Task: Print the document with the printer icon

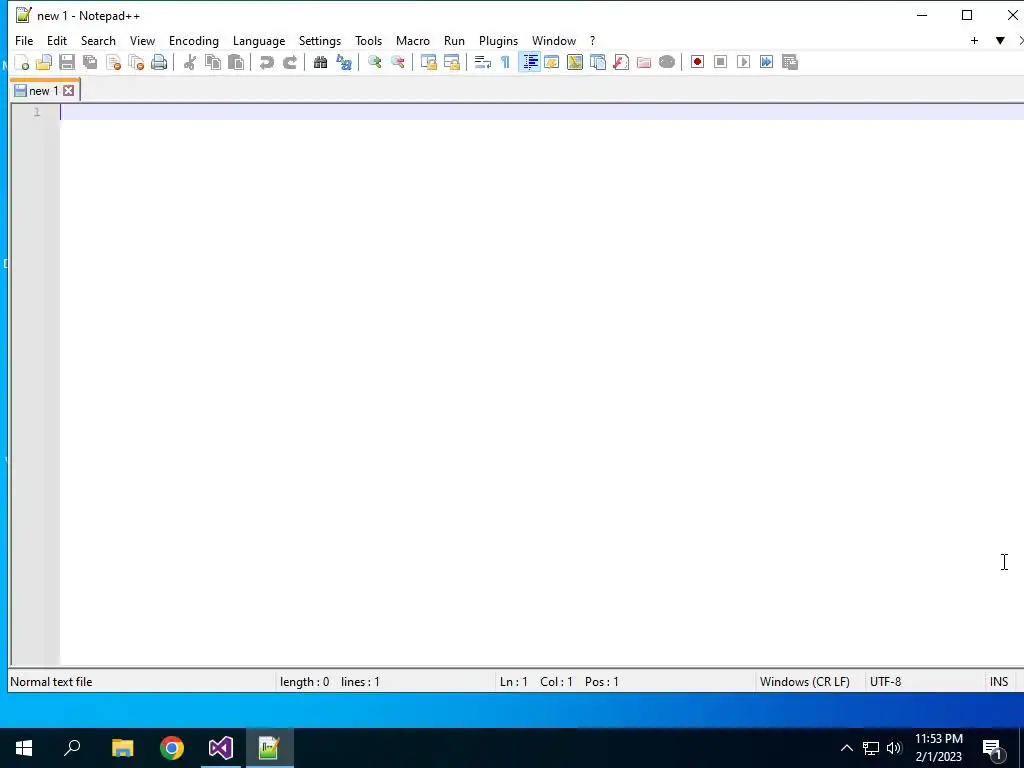Action: pyautogui.click(x=159, y=62)
